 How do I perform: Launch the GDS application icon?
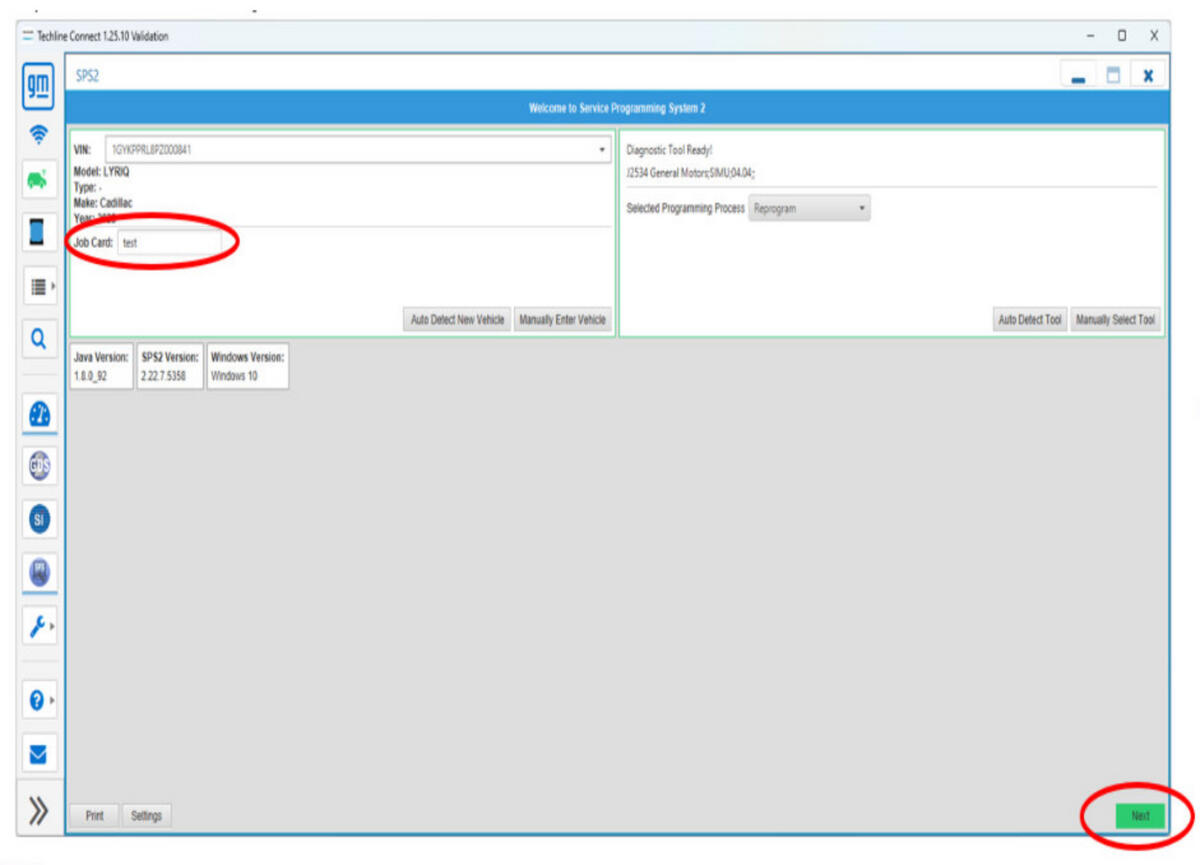click(38, 466)
